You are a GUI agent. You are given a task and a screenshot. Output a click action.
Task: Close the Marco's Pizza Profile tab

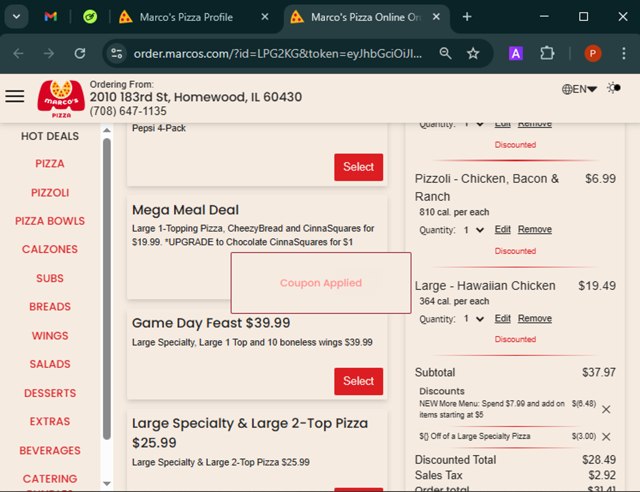[x=265, y=17]
